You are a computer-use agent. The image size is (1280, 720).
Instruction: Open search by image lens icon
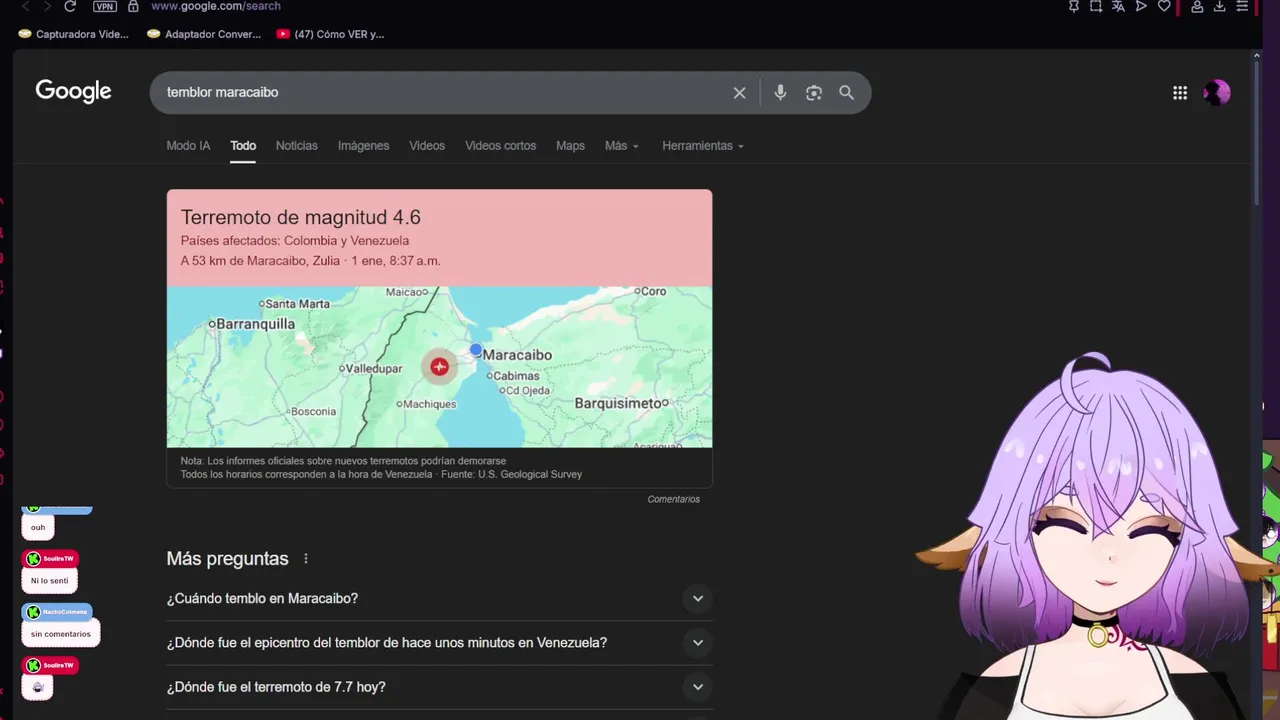pyautogui.click(x=814, y=93)
